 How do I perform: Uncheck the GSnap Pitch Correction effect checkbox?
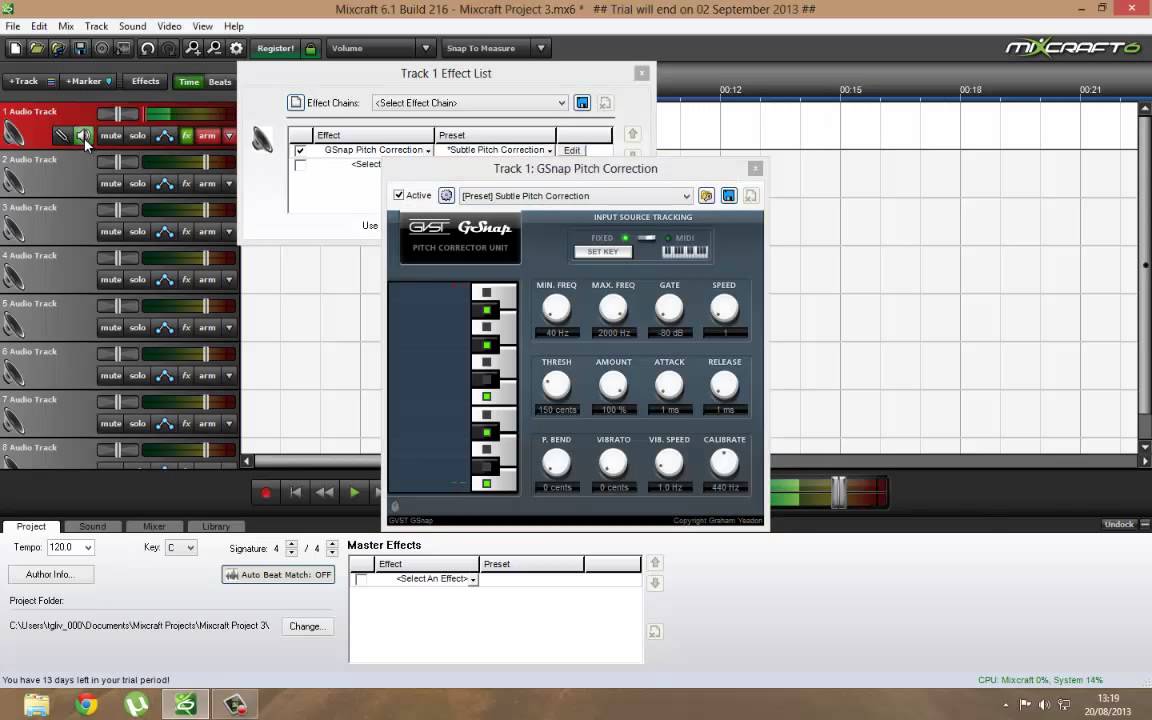pyautogui.click(x=300, y=151)
